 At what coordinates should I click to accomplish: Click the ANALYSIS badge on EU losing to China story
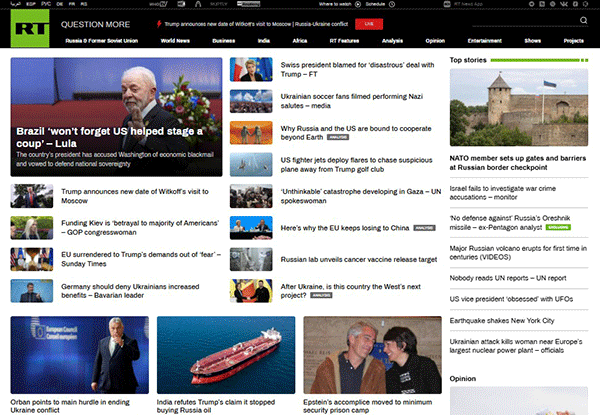[x=424, y=228]
